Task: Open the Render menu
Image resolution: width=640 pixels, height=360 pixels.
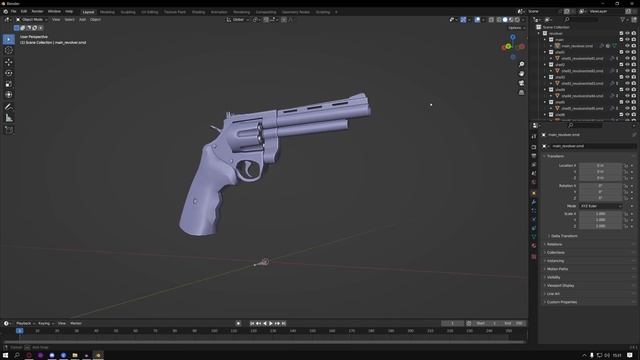Action: [x=37, y=11]
